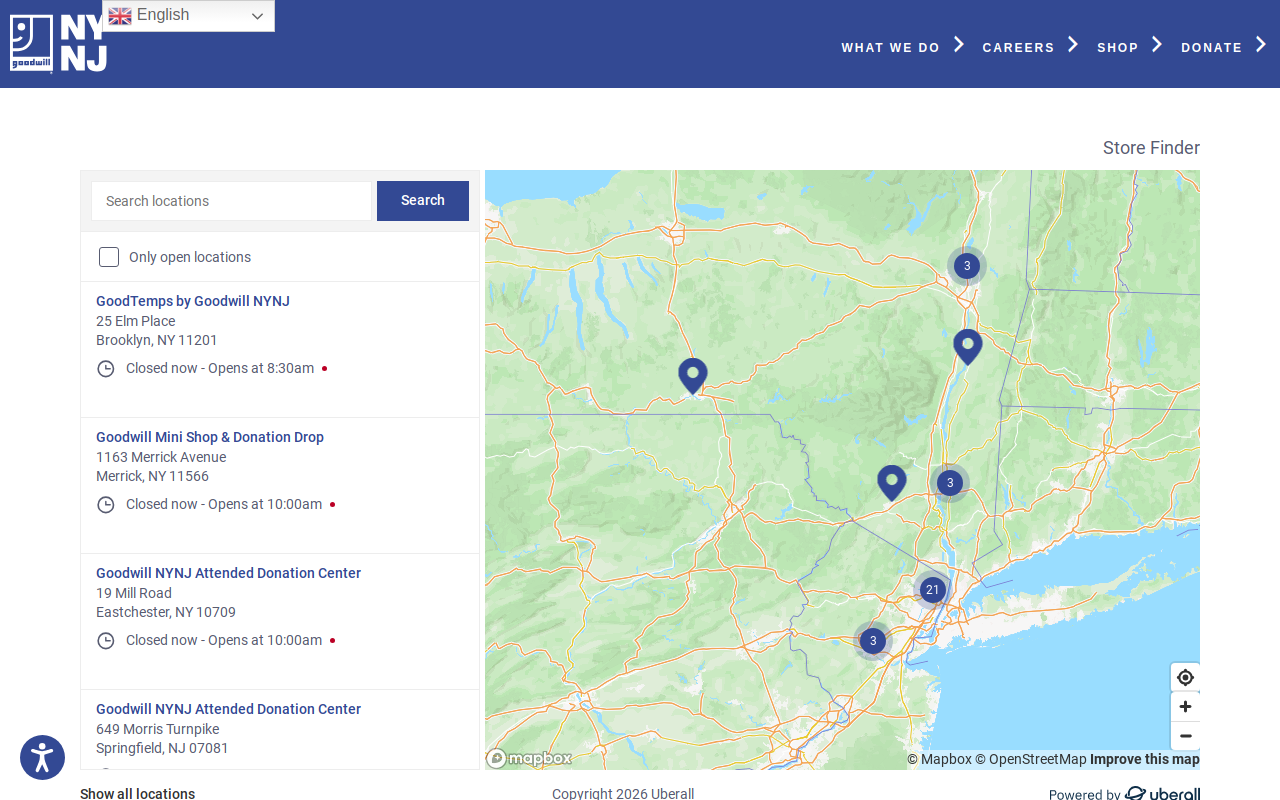Click clock icon for 19 Mill Road hours
The width and height of the screenshot is (1280, 800).
coord(105,641)
